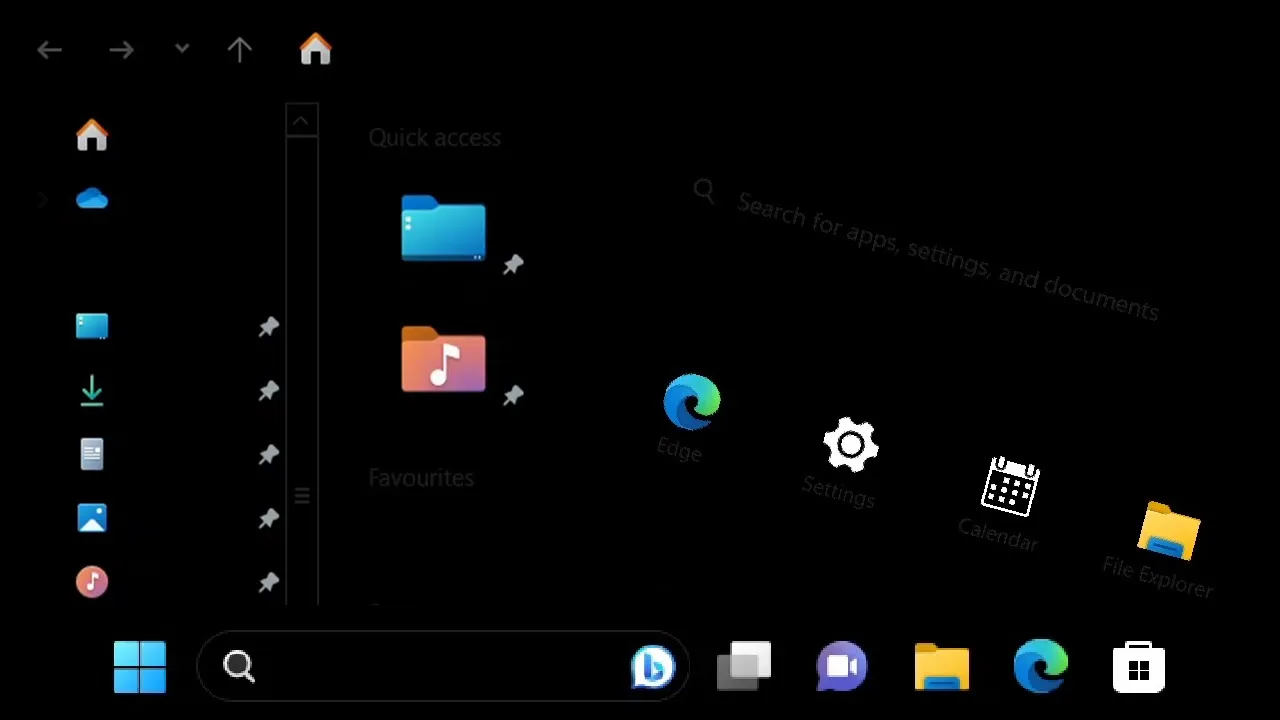Open Pictures in the sidebar
This screenshot has height=720, width=1280.
(x=92, y=518)
